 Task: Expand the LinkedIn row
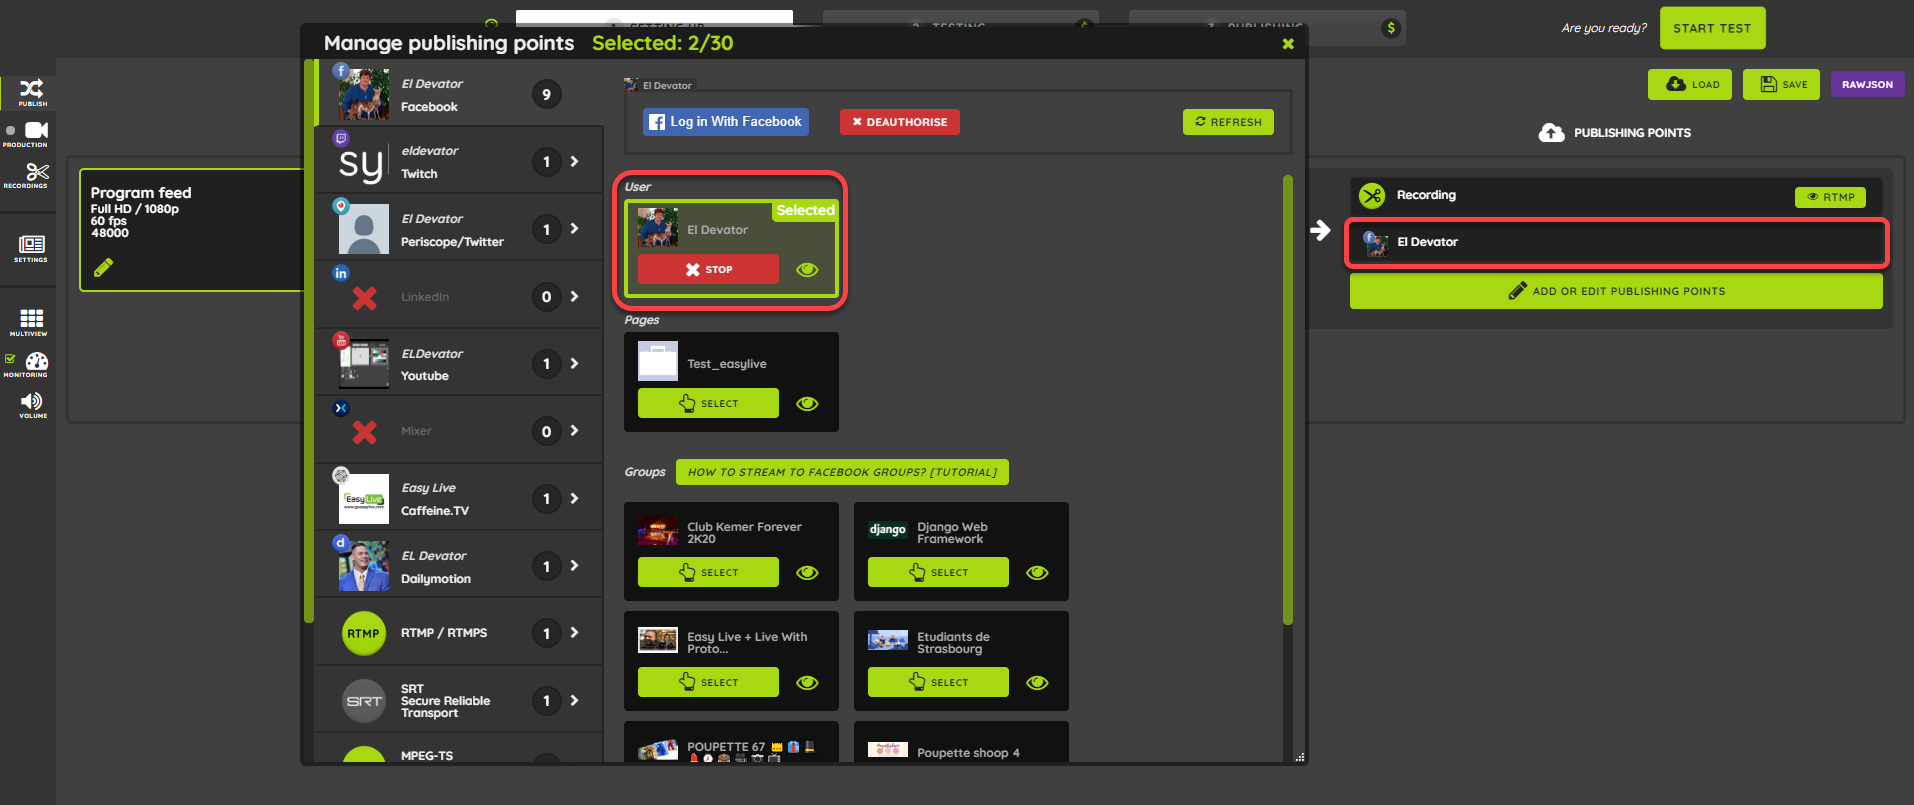pyautogui.click(x=574, y=296)
